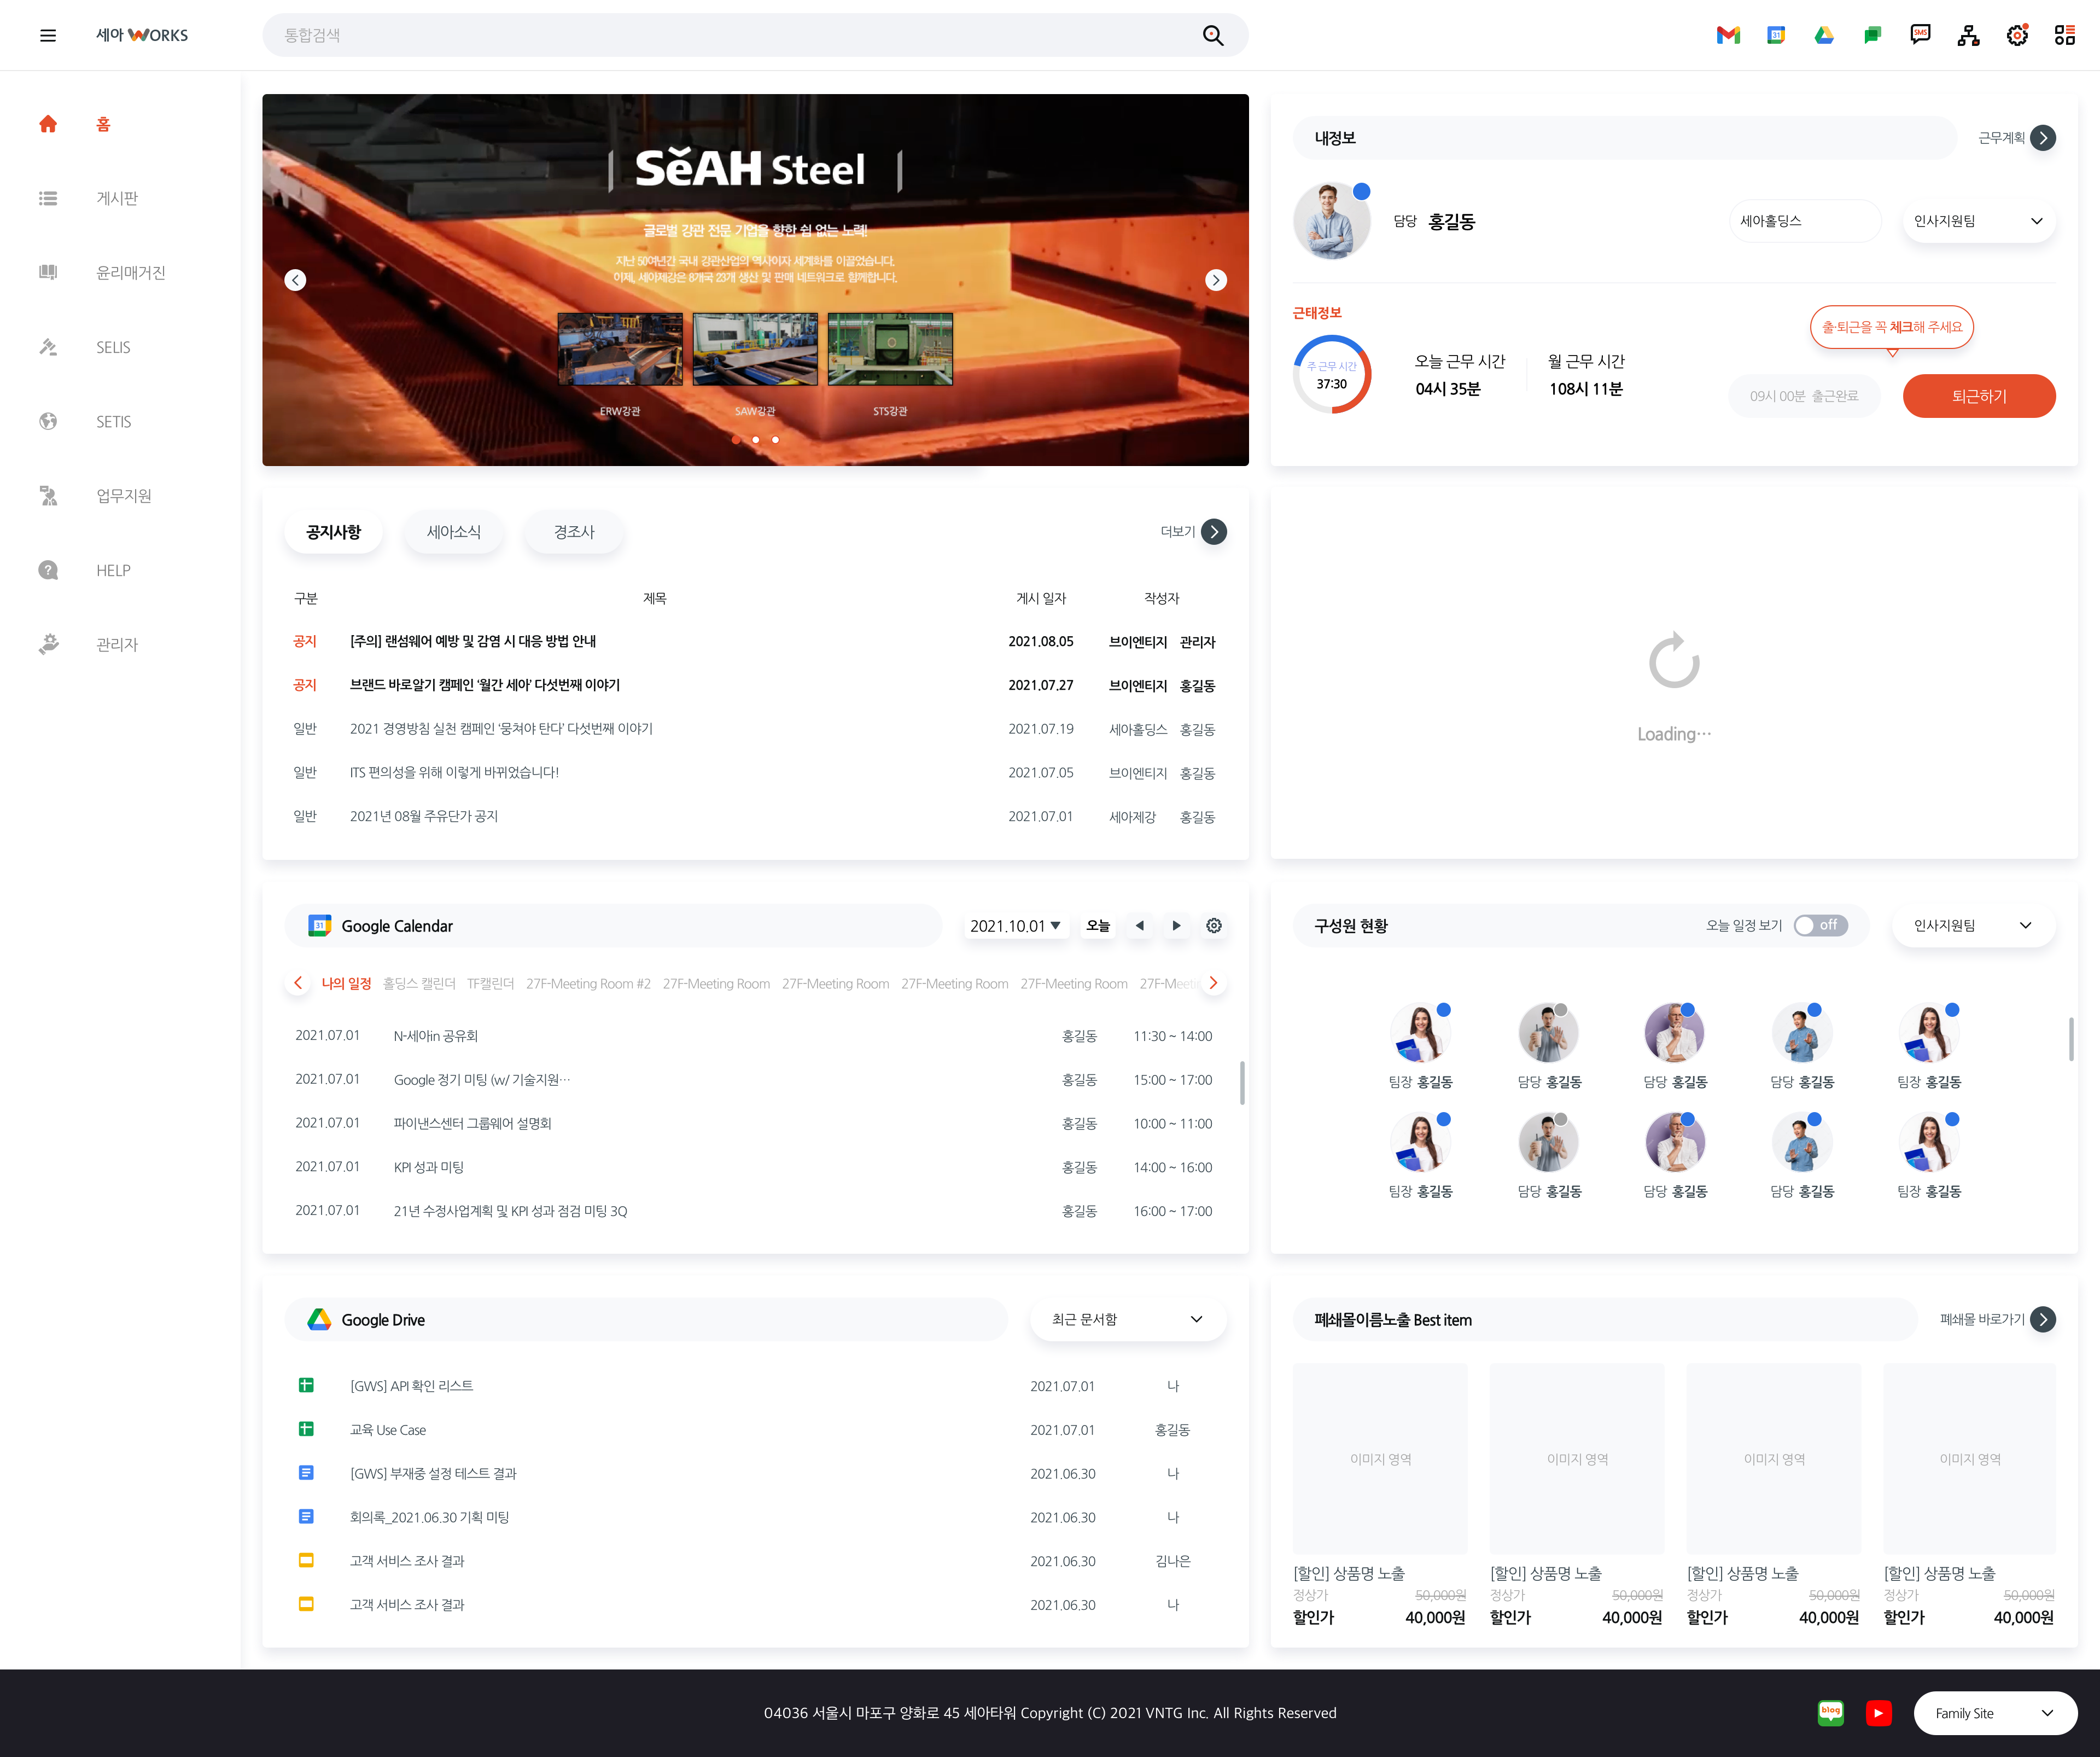The height and width of the screenshot is (1757, 2100).
Task: Select the ERW강관 banner thumbnail
Action: pyautogui.click(x=620, y=349)
